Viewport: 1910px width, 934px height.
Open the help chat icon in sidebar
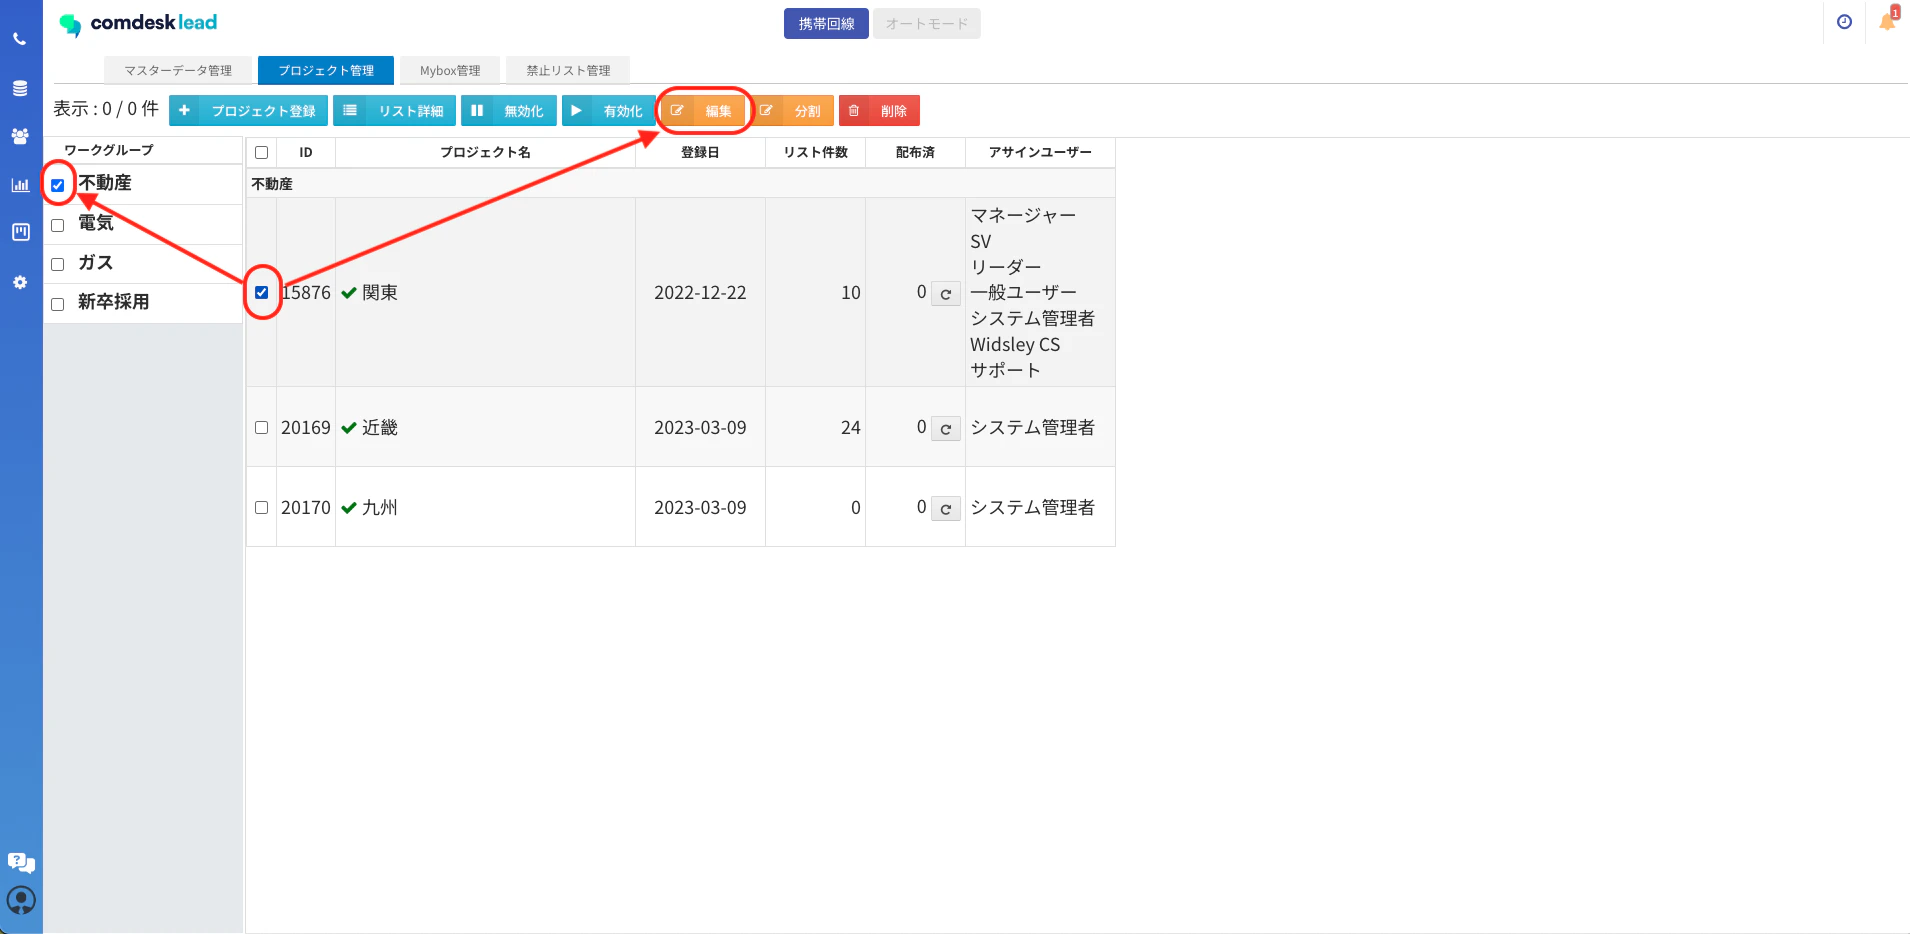(21, 862)
